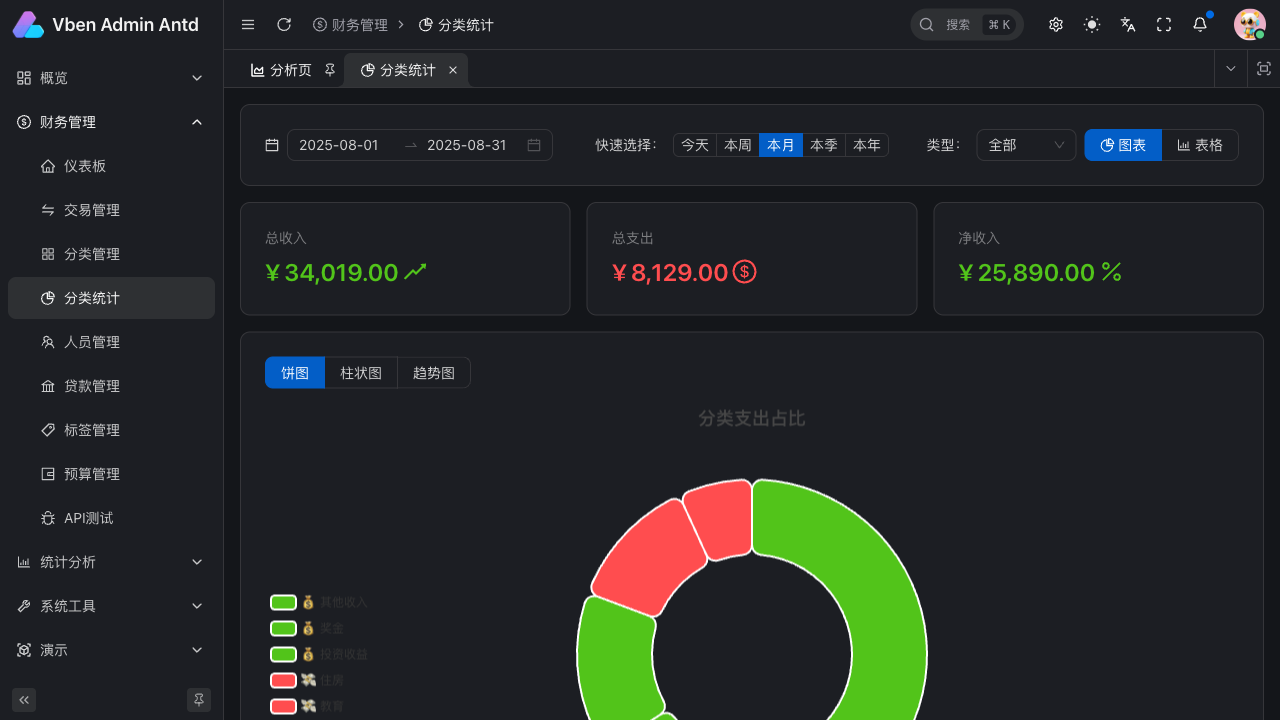Select the 本年 quick range option
Image resolution: width=1280 pixels, height=720 pixels.
click(867, 145)
